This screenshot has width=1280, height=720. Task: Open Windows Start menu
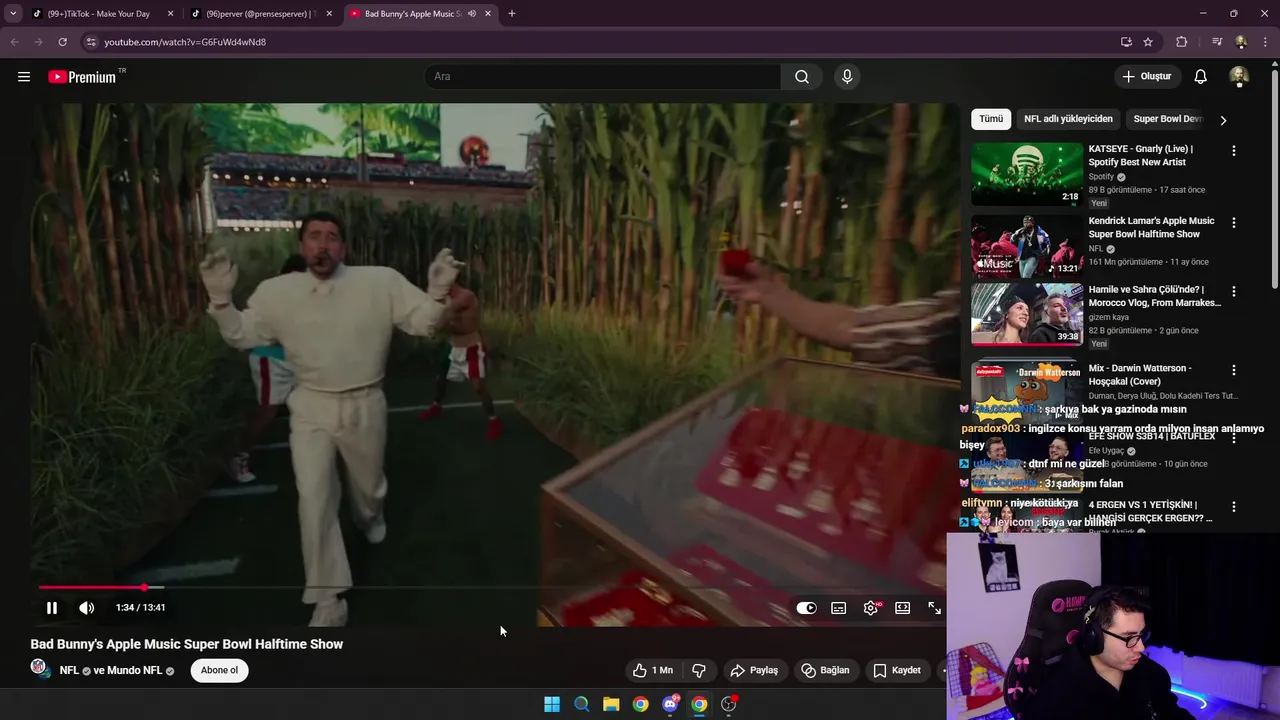(x=552, y=704)
